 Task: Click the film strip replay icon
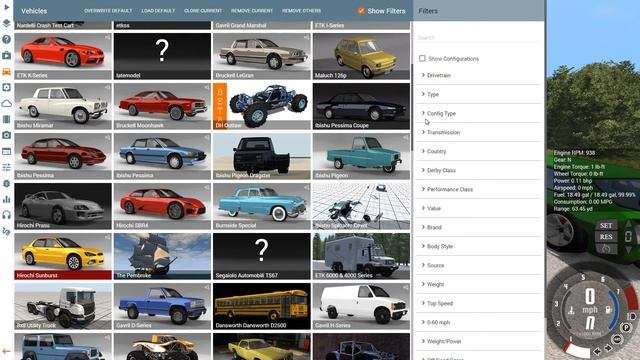tap(7, 119)
